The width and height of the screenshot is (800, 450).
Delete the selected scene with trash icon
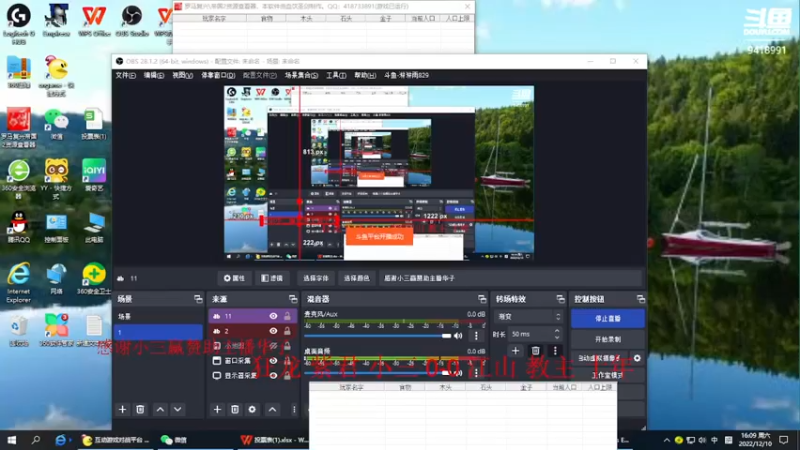point(140,409)
